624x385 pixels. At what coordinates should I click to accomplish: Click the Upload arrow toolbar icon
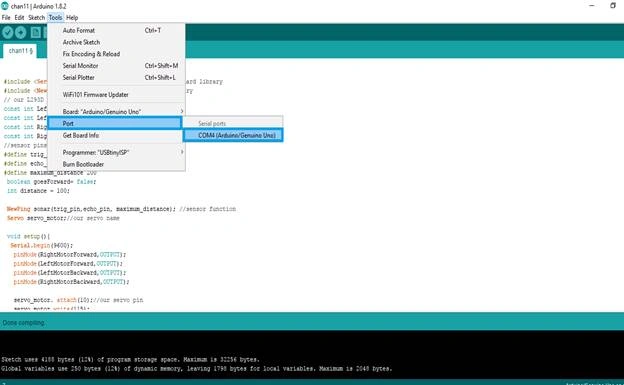(21, 32)
